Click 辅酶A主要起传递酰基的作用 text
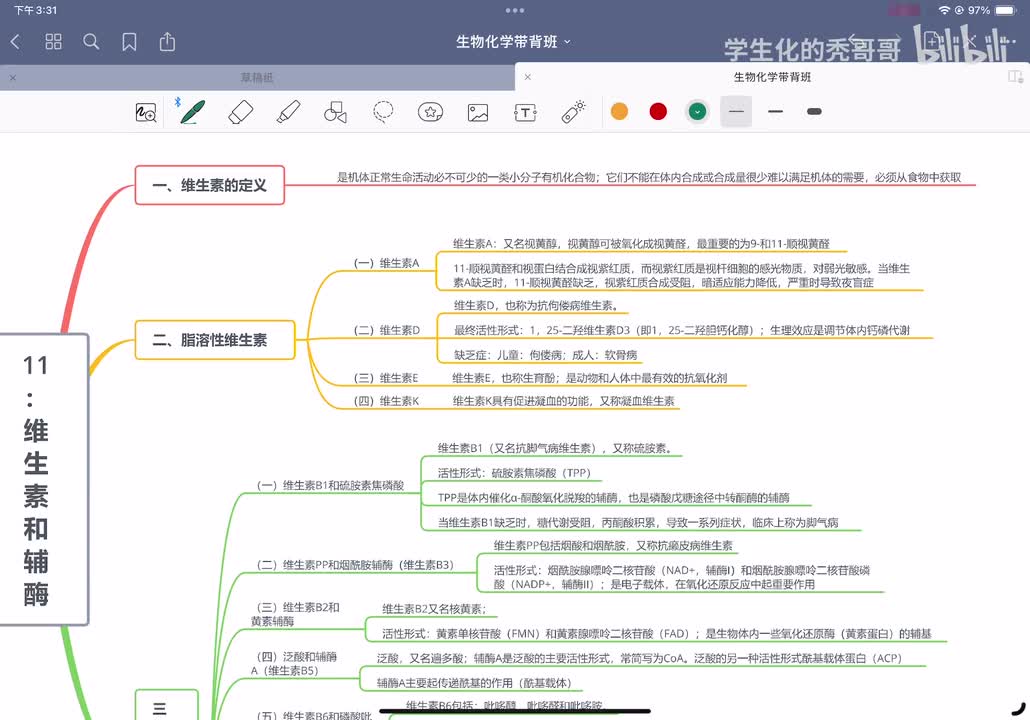 (474, 683)
